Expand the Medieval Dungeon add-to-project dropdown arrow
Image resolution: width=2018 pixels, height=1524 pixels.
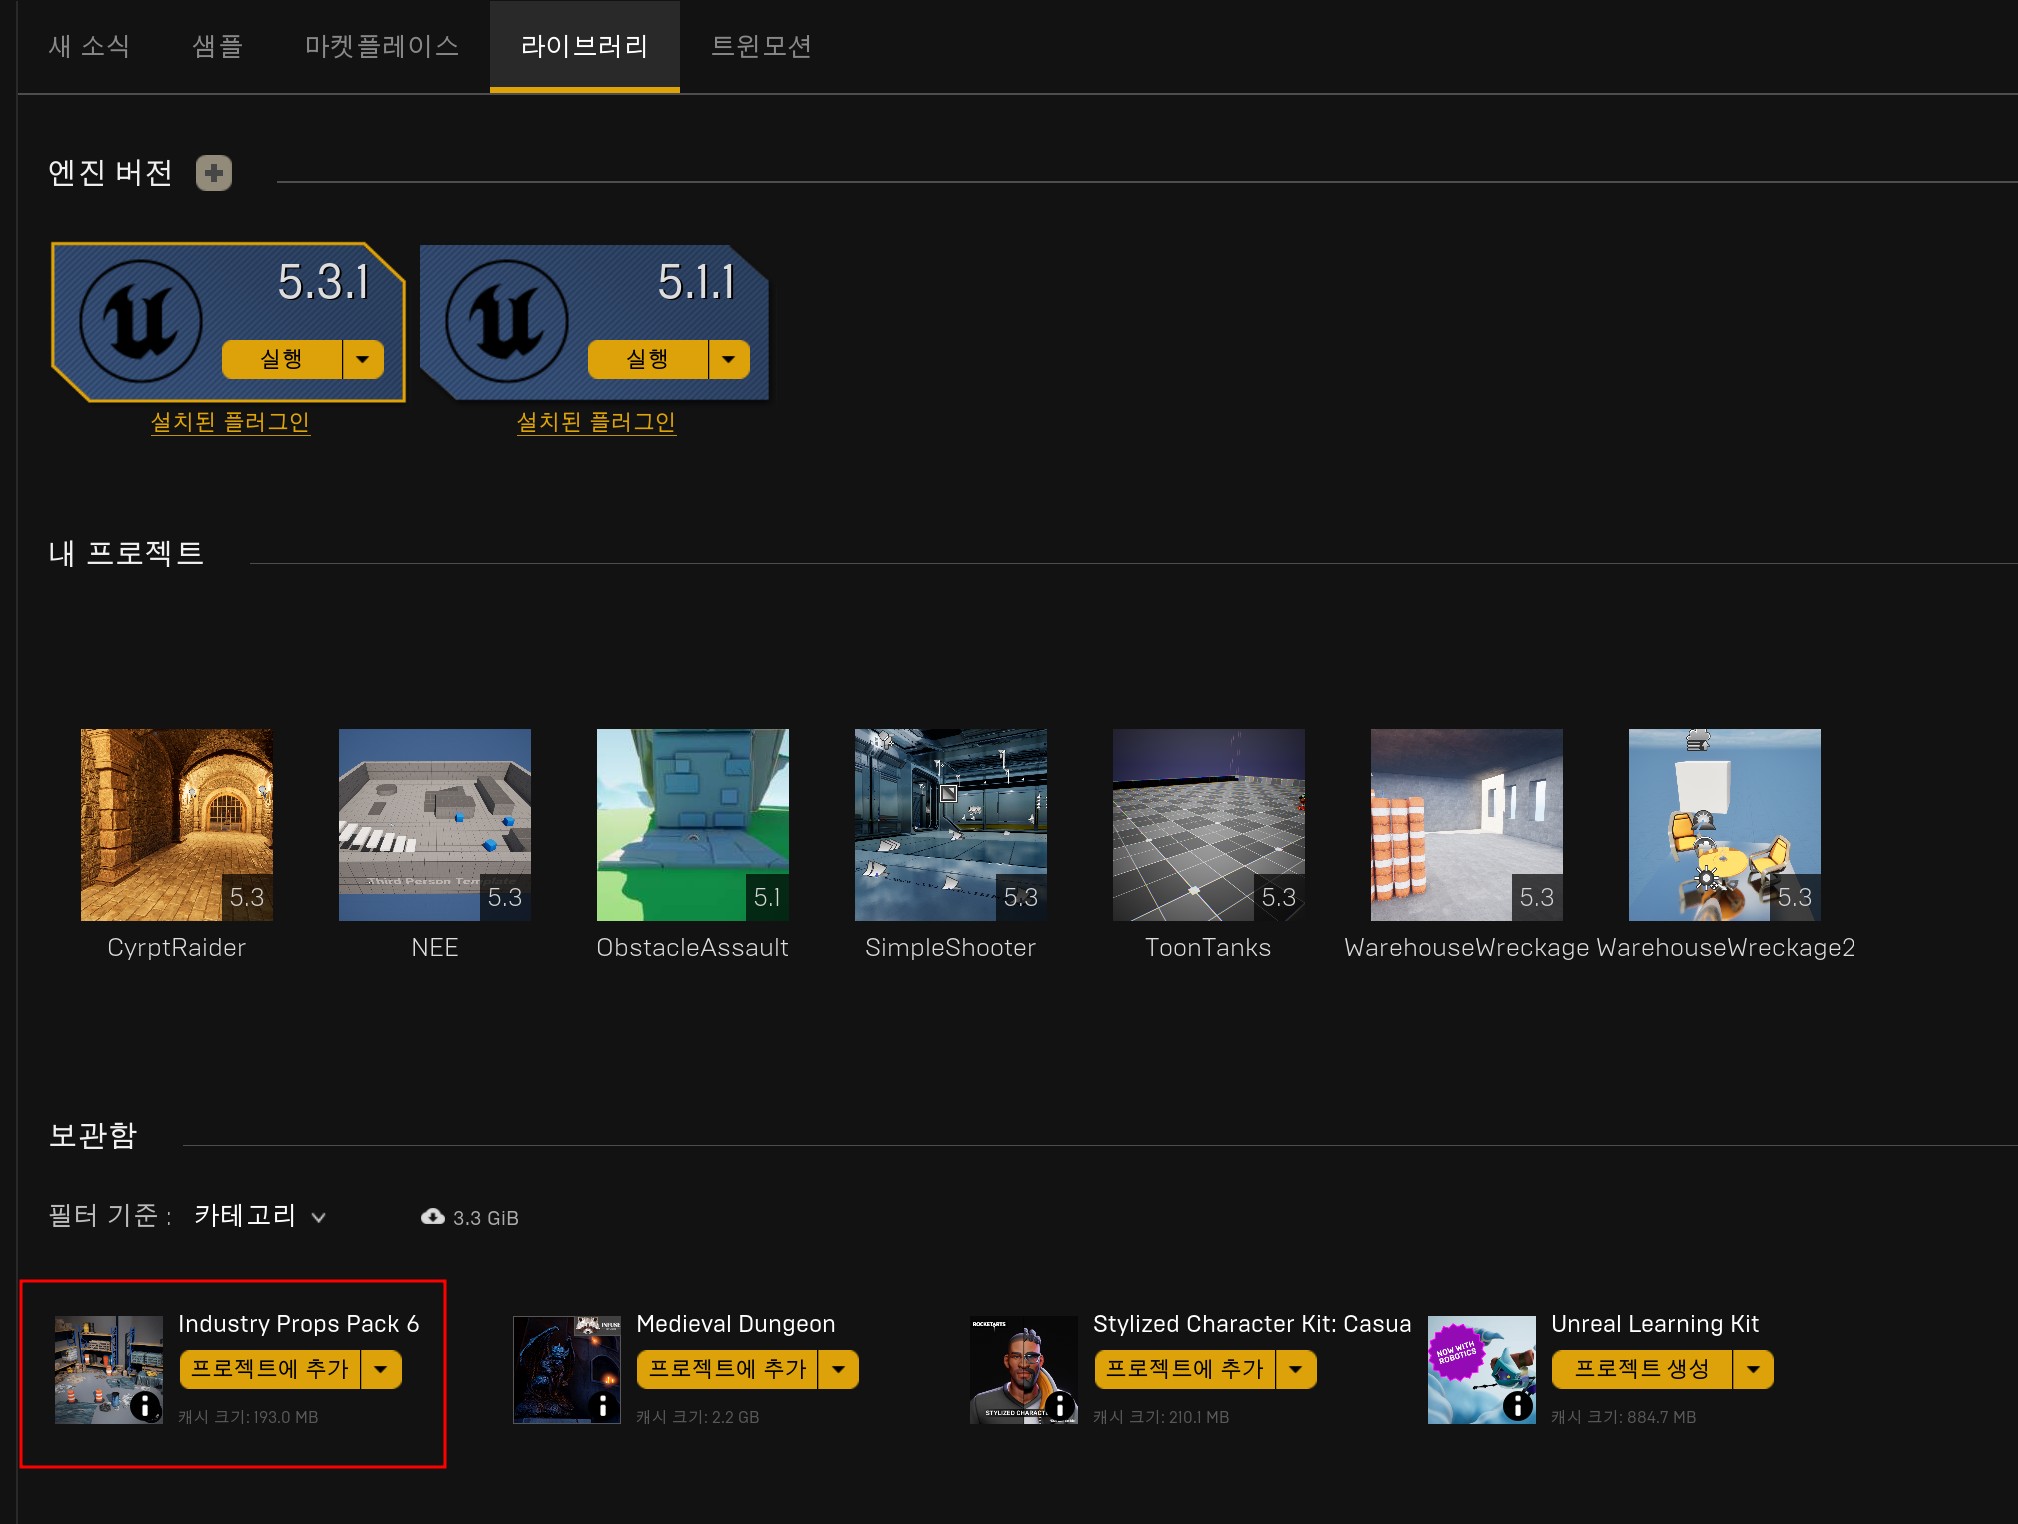click(x=839, y=1369)
